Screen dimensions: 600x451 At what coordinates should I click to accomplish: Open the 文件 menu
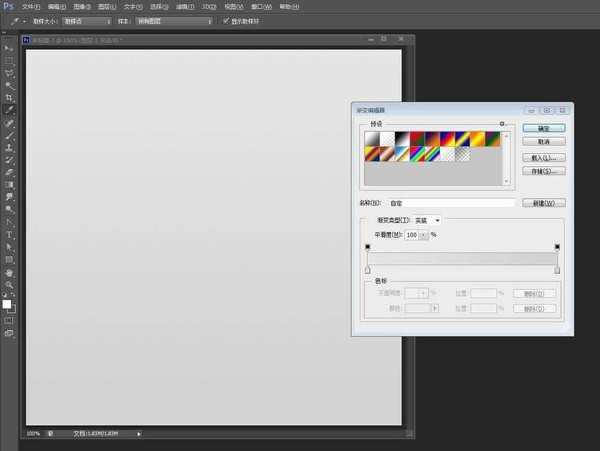(30, 6)
